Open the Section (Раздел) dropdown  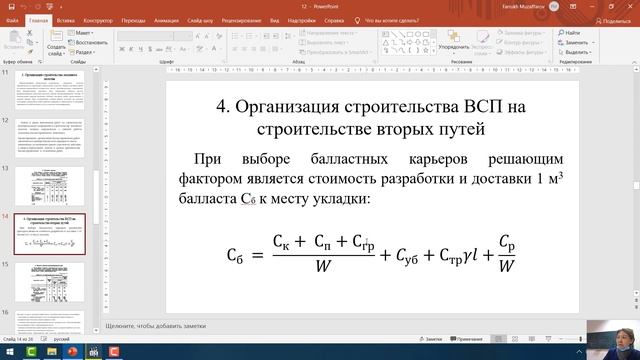click(82, 52)
